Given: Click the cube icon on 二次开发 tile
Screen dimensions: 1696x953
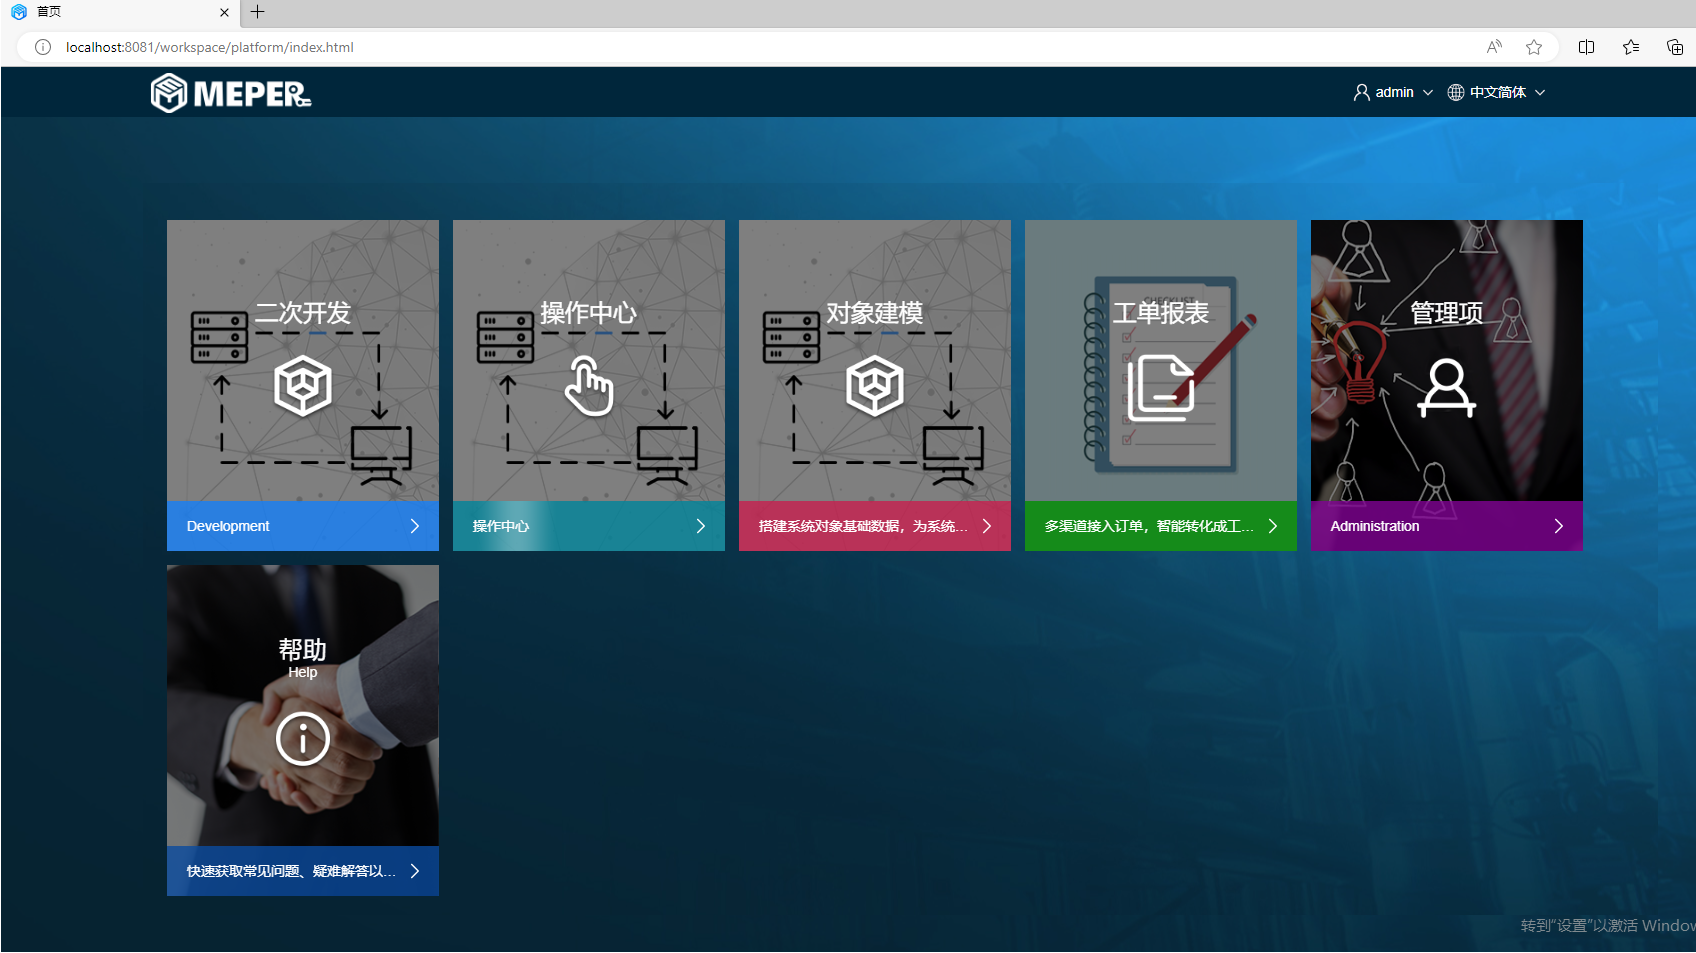Looking at the screenshot, I should [x=303, y=386].
